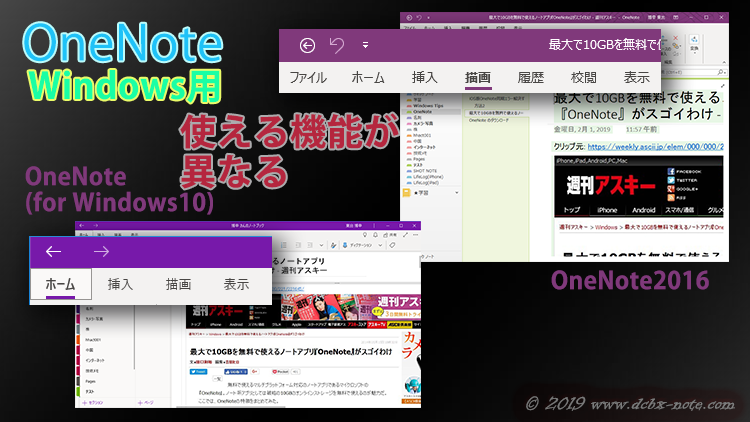This screenshot has height=422, width=750.
Task: Select the Windows Tips section in OneNote 2016
Action: click(428, 106)
